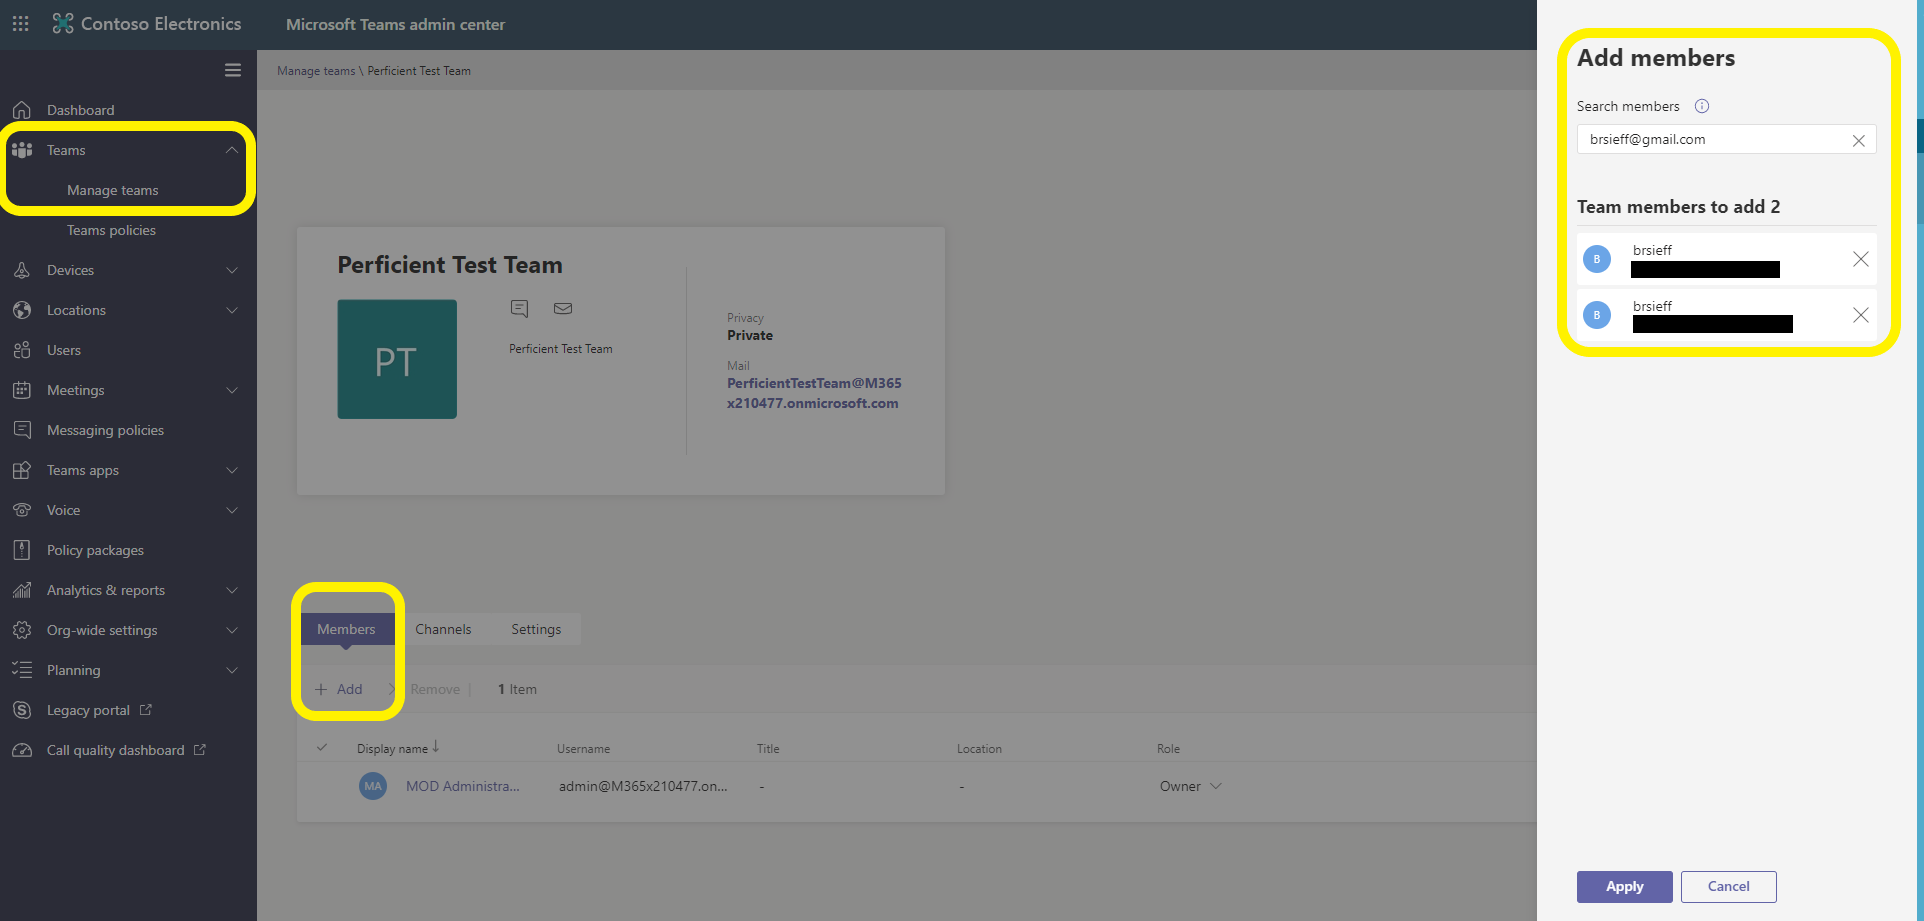Open Dashboard from the sidebar
The image size is (1924, 921).
(80, 110)
